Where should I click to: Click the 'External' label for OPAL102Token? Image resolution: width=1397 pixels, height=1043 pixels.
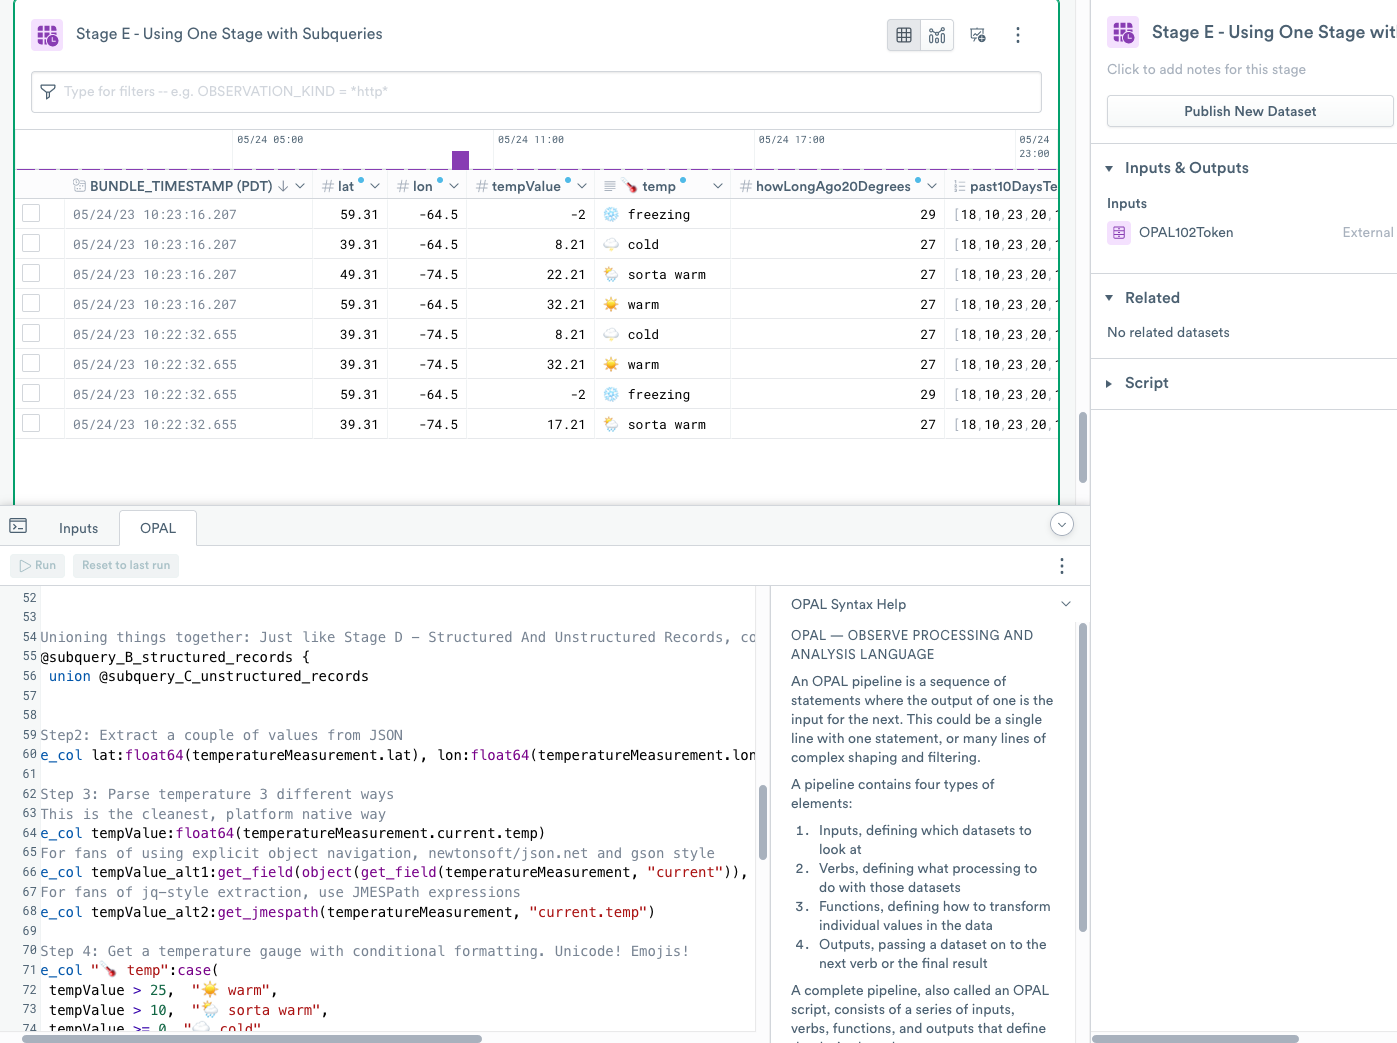pos(1368,233)
